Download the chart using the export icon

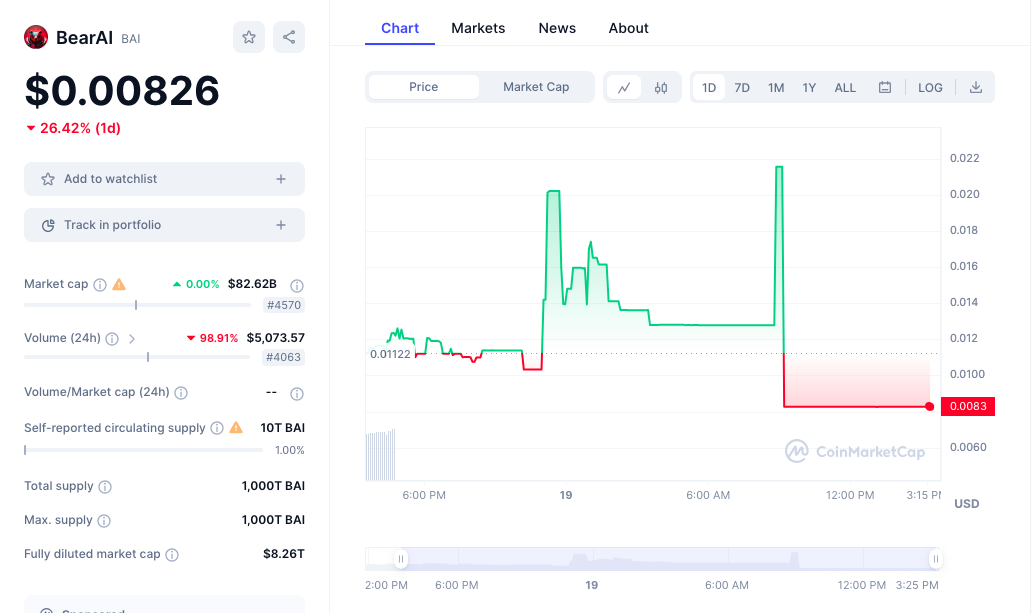[975, 87]
